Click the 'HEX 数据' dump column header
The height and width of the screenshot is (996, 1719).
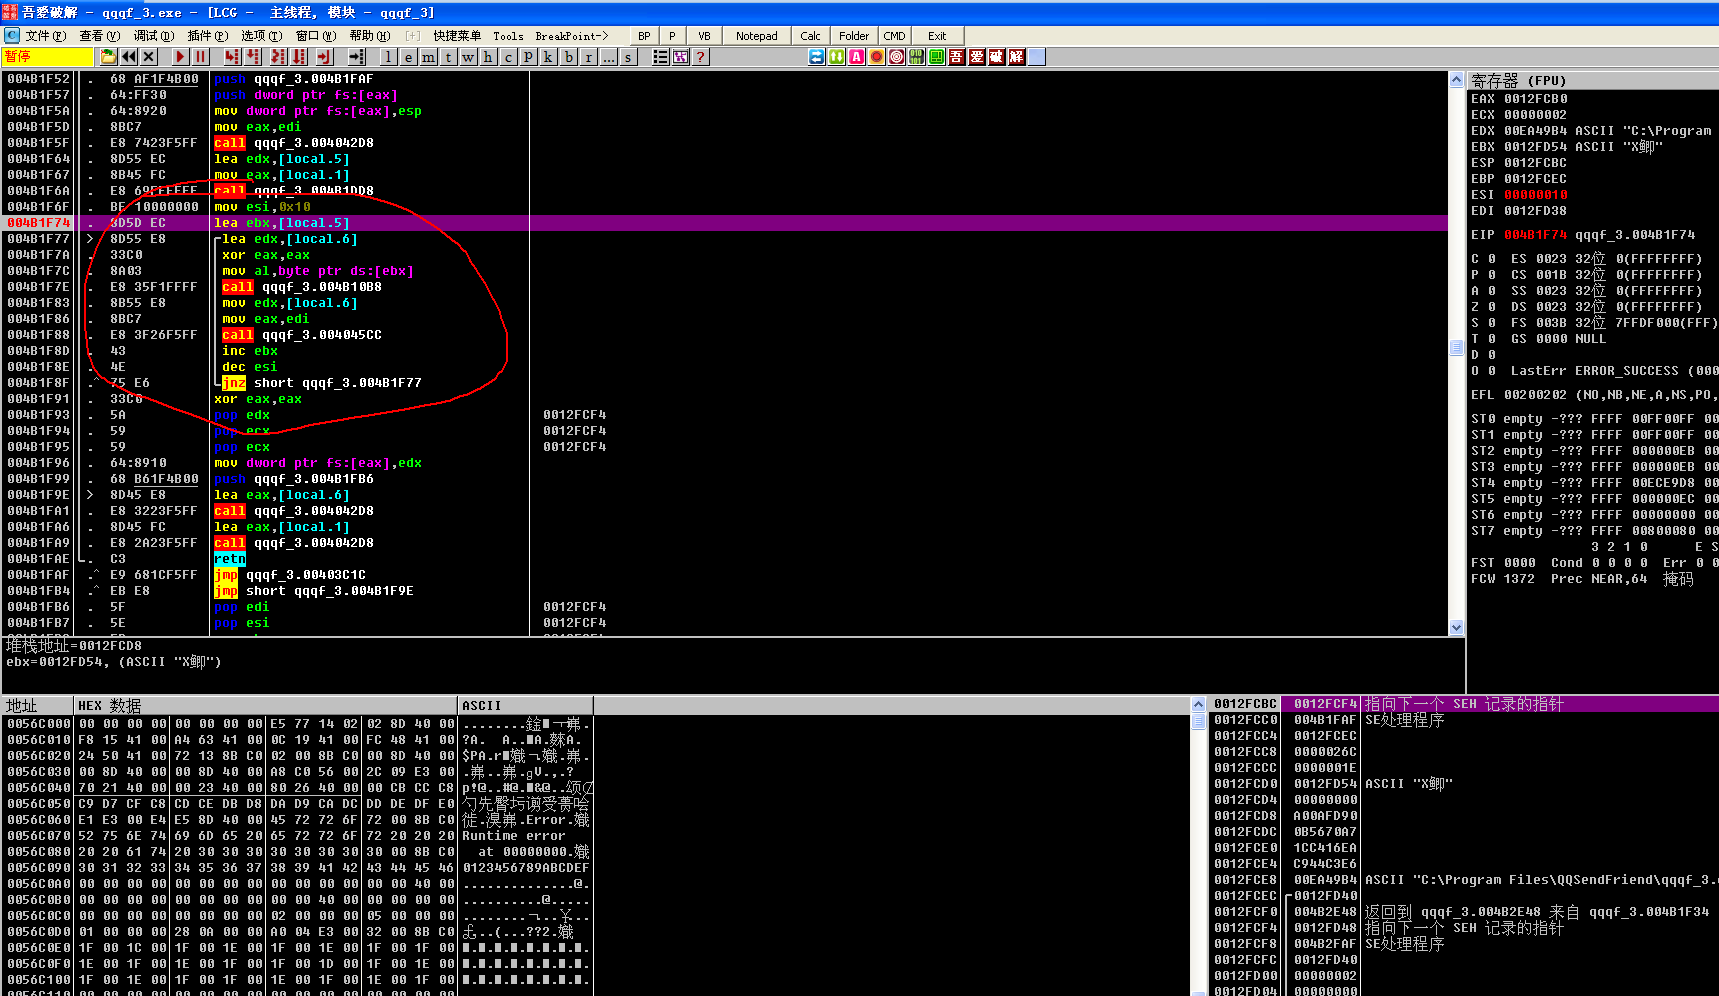point(265,705)
